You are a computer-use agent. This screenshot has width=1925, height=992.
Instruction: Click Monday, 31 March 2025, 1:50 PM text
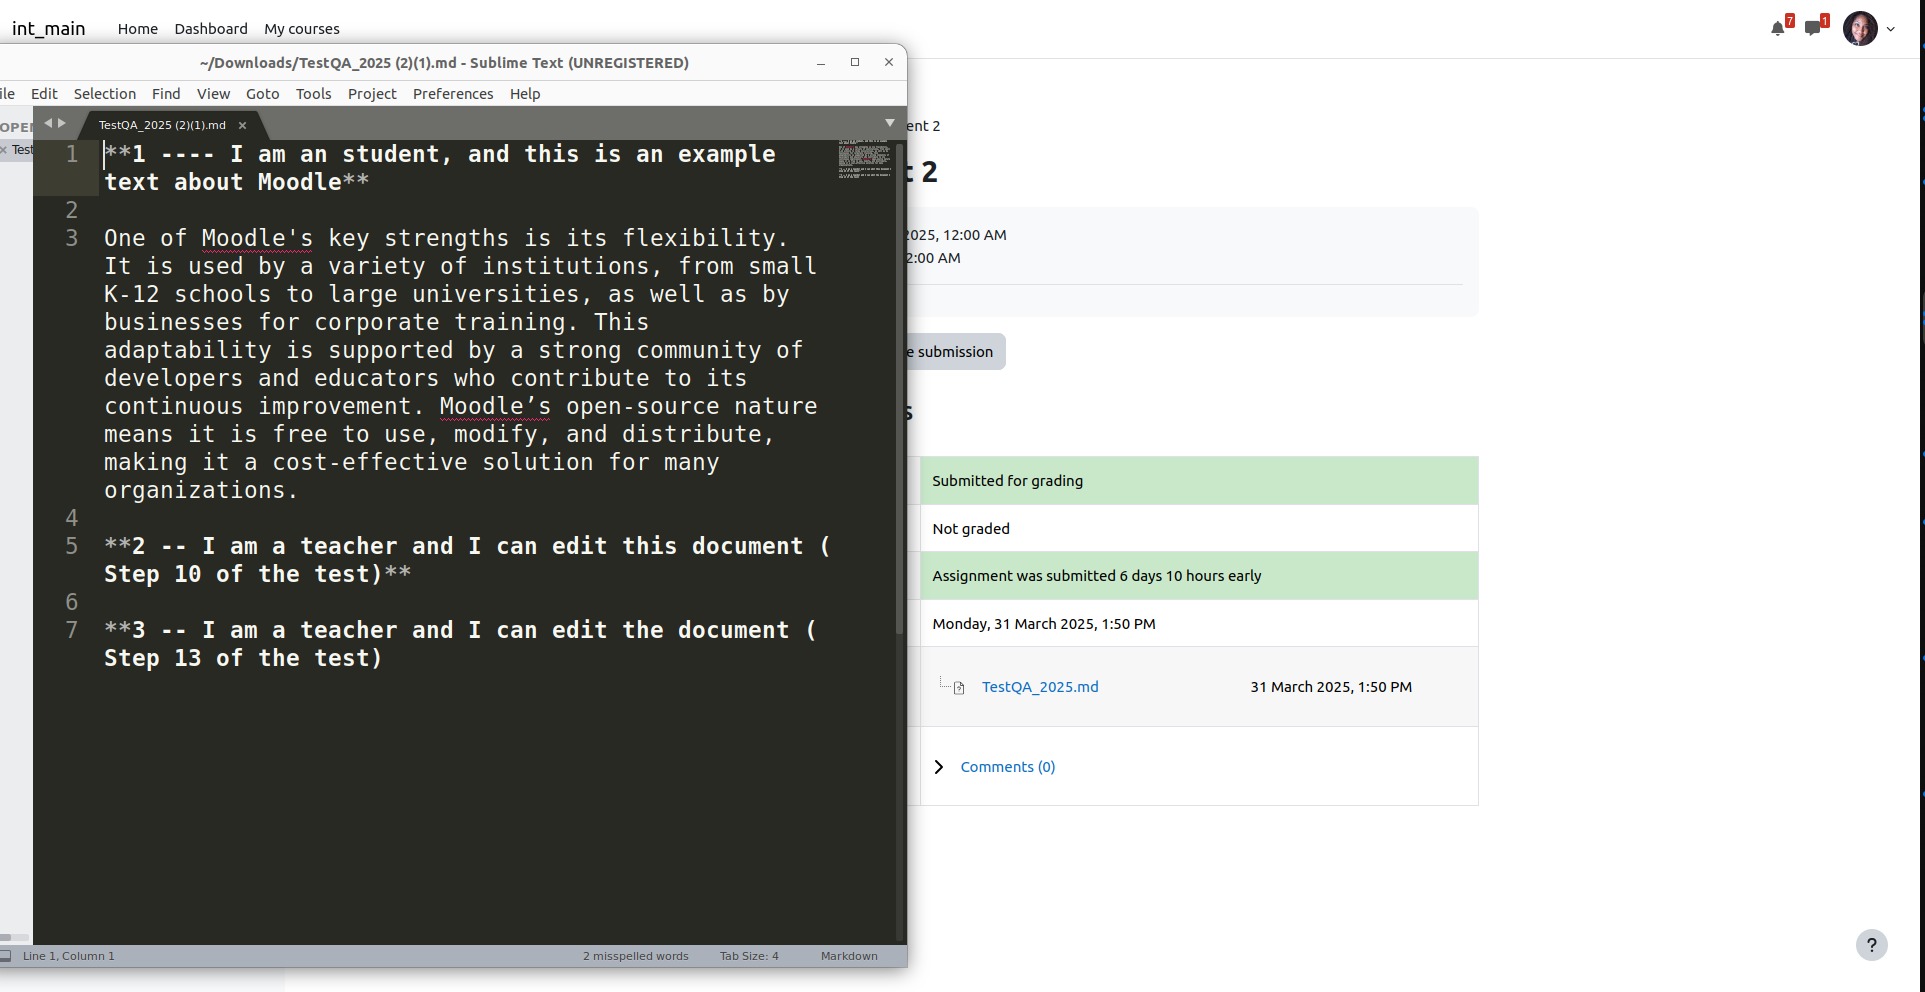coord(1044,624)
